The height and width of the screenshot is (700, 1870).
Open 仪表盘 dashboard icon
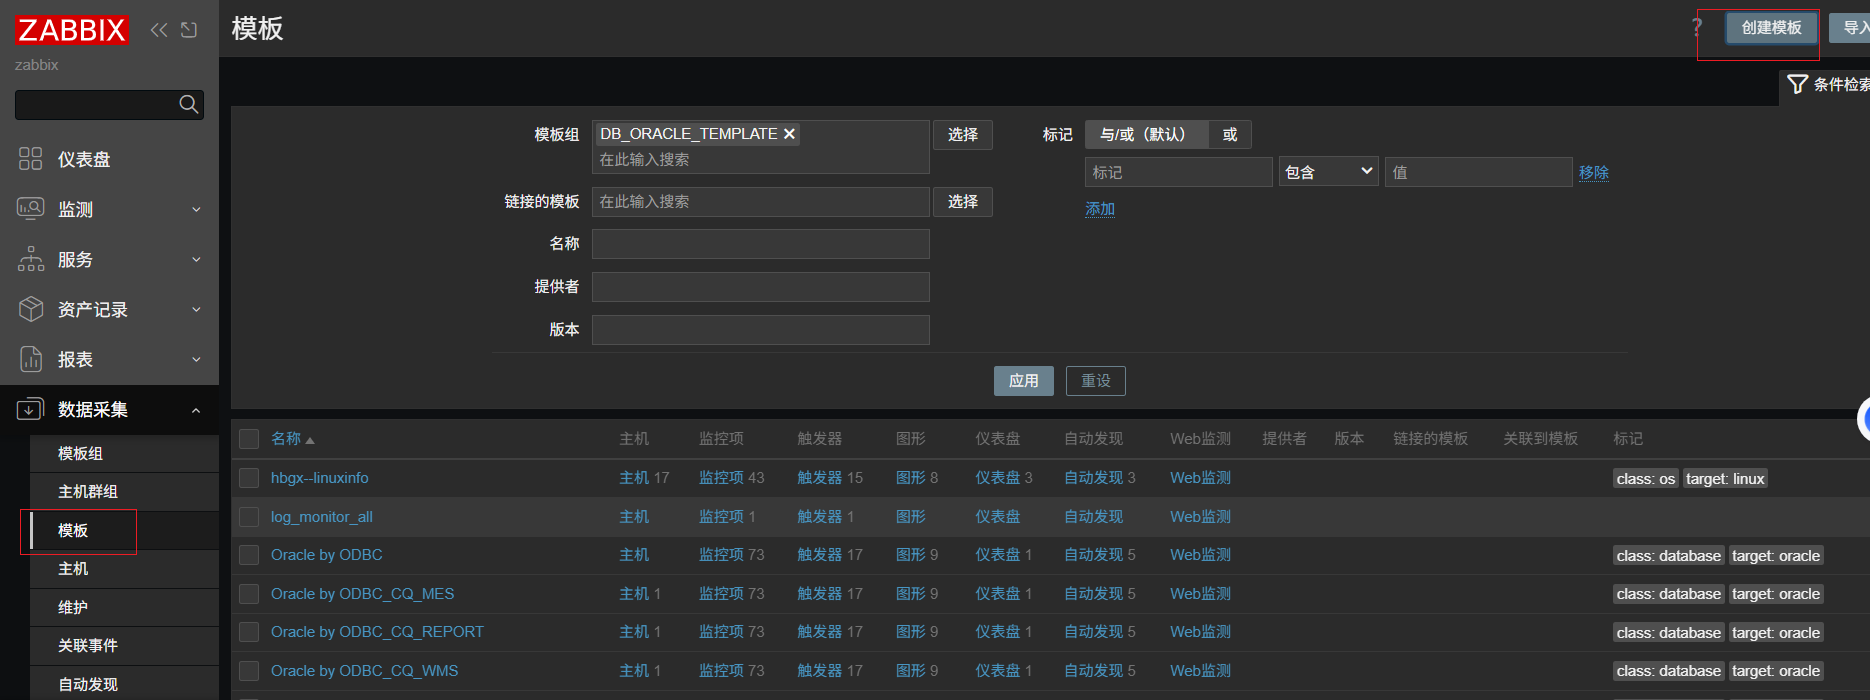(x=31, y=159)
